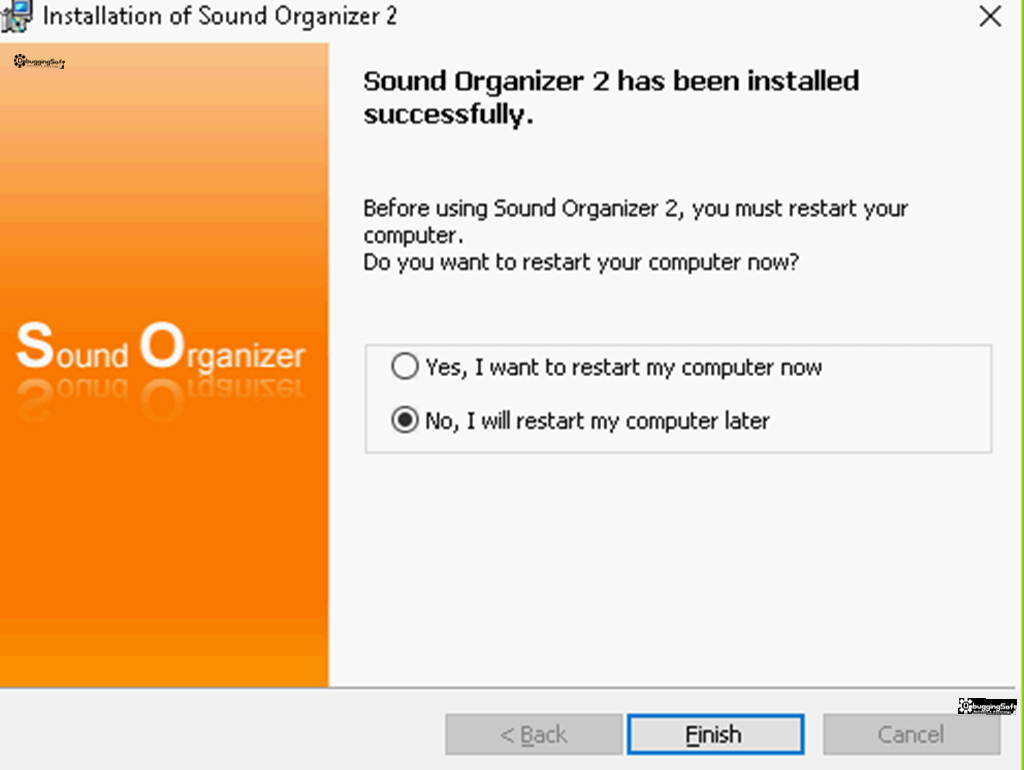Click 'Installation of Sound Organizer 2' title text

tap(219, 16)
